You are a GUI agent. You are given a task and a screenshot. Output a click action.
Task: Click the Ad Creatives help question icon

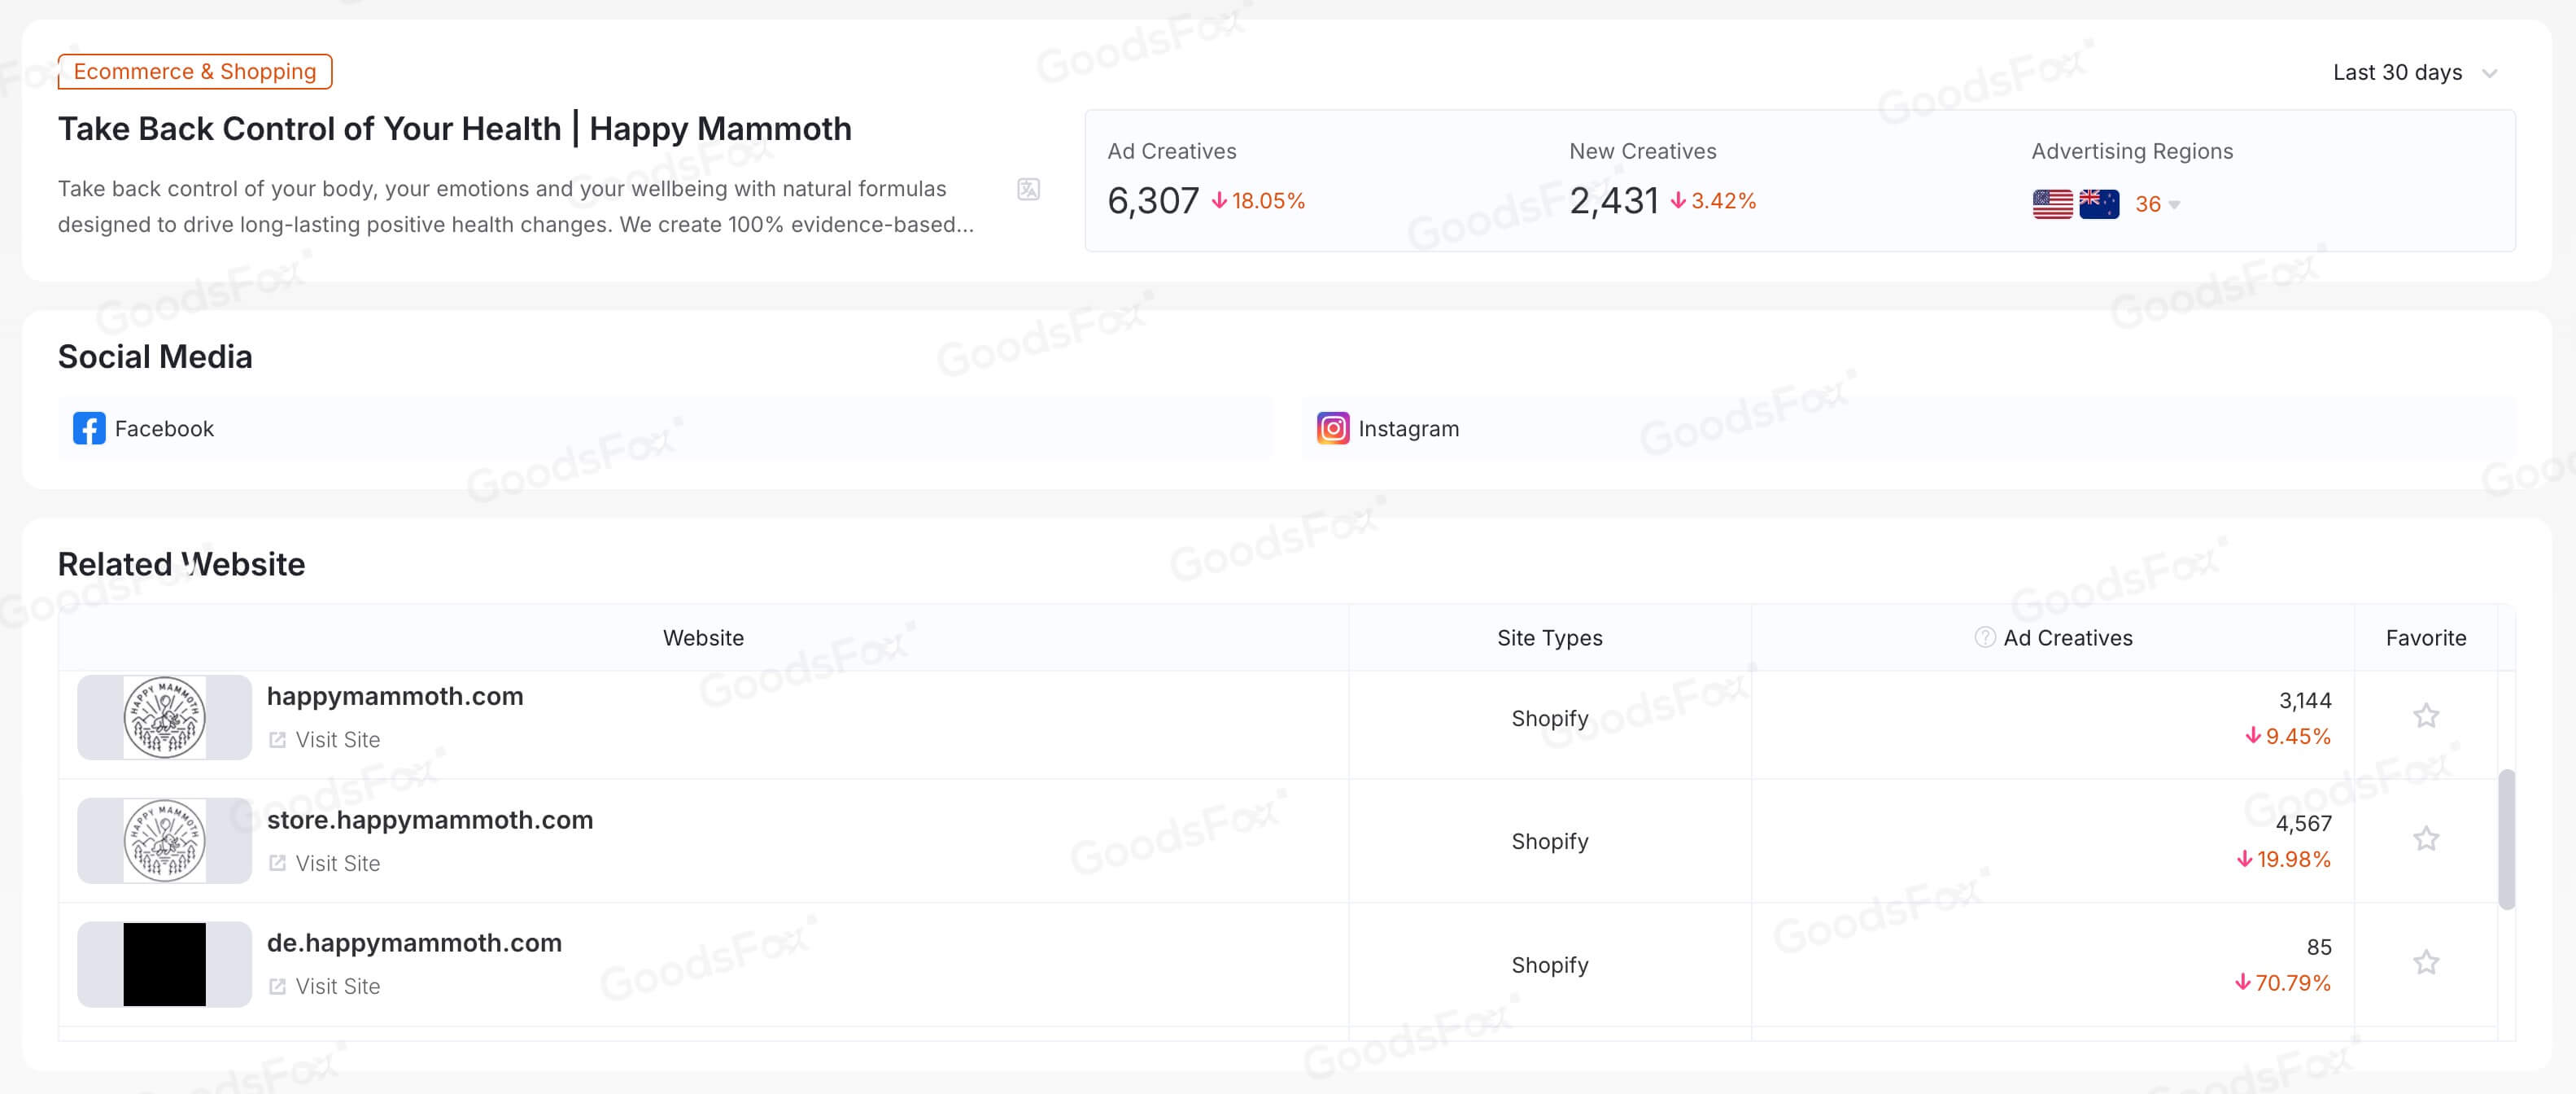(x=1984, y=637)
